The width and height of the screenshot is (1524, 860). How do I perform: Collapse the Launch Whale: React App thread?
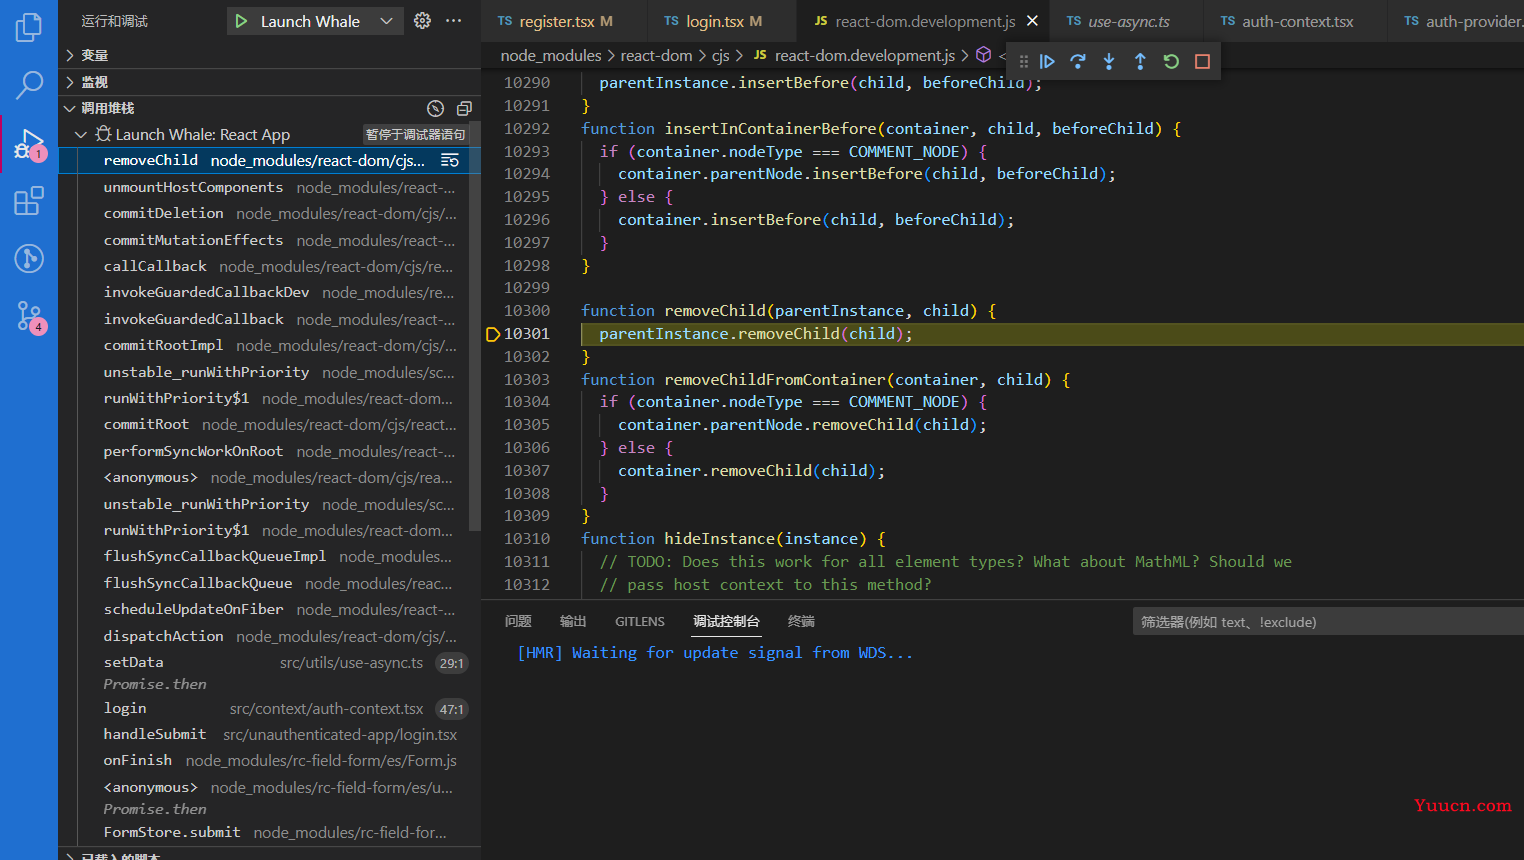[x=81, y=134]
